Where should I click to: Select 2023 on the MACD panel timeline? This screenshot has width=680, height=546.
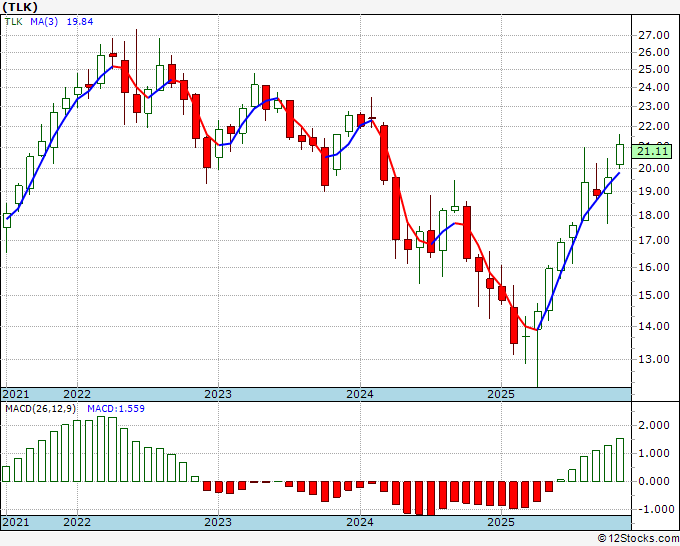[x=218, y=522]
